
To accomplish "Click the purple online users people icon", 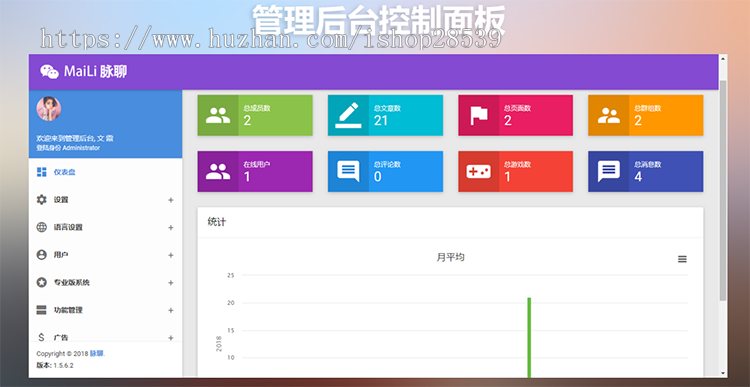I will [x=218, y=171].
